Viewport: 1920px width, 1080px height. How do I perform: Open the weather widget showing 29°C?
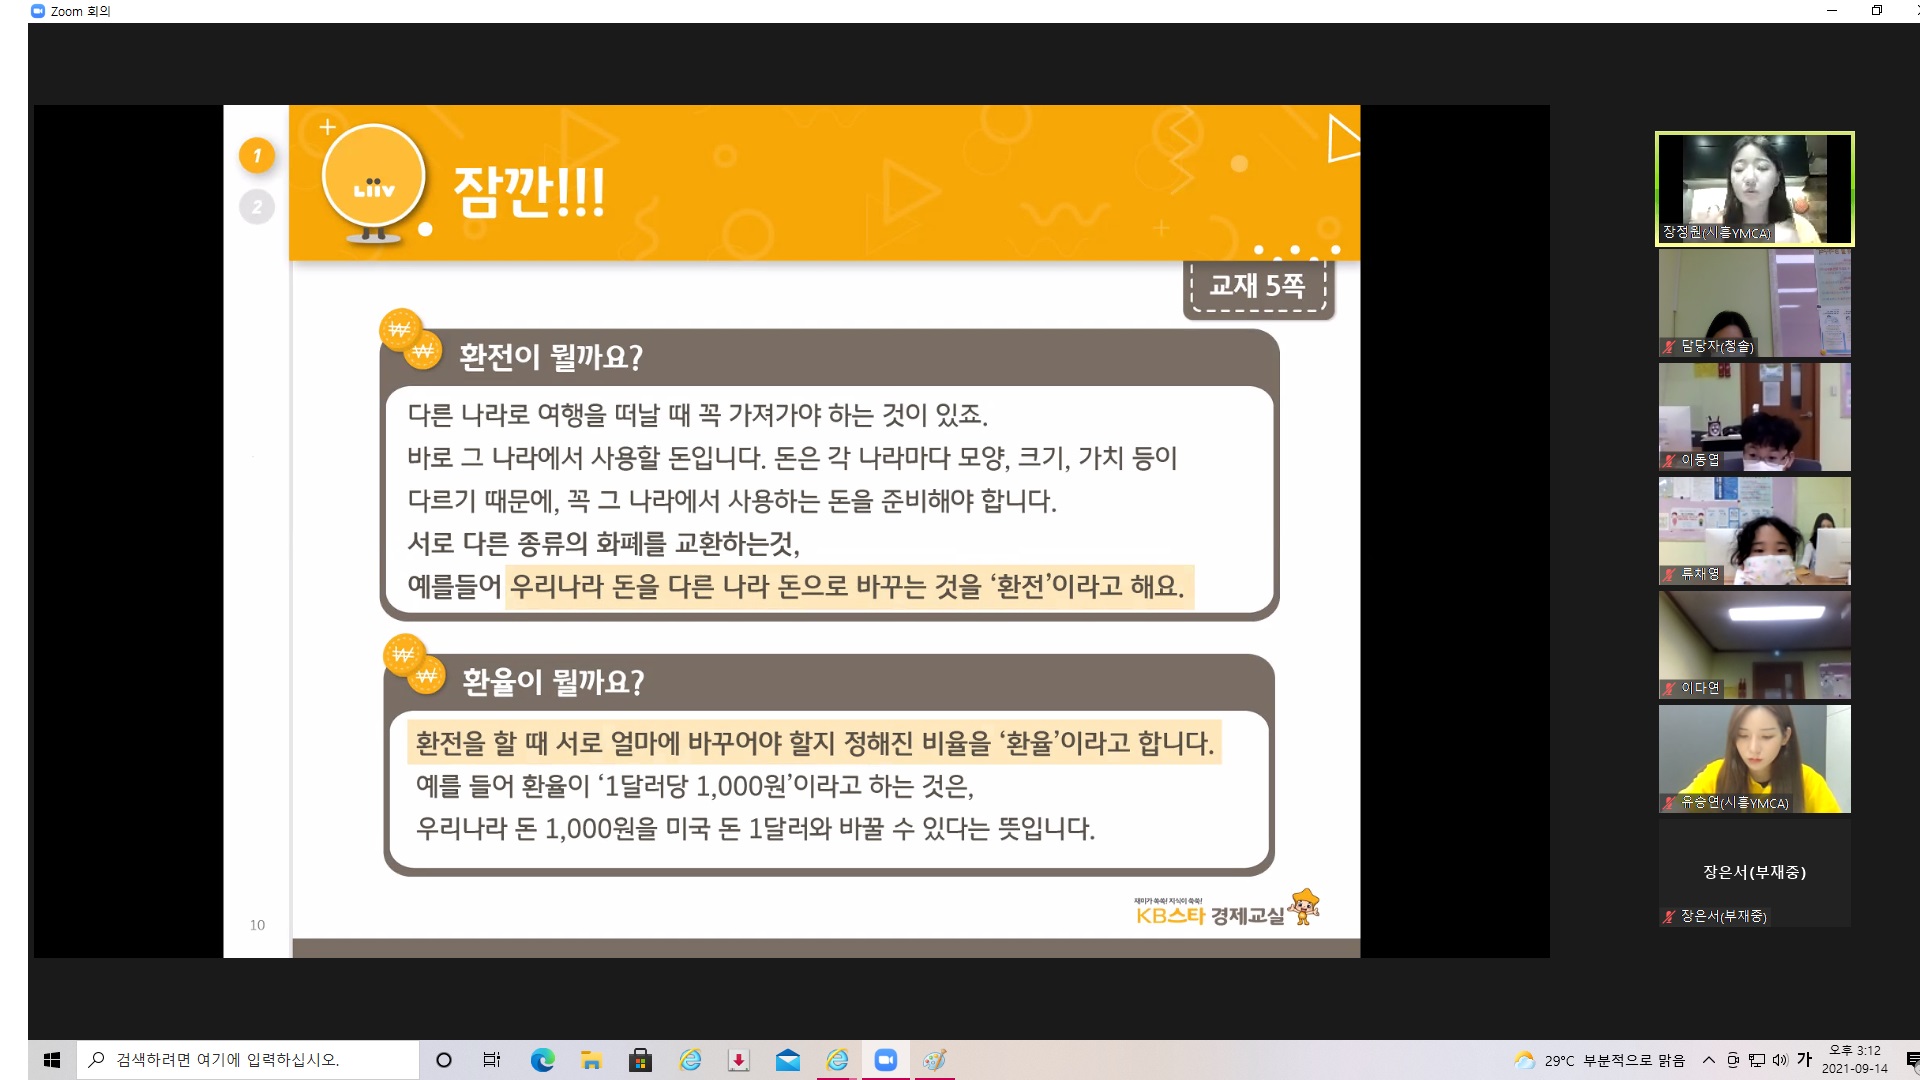coord(1599,1060)
